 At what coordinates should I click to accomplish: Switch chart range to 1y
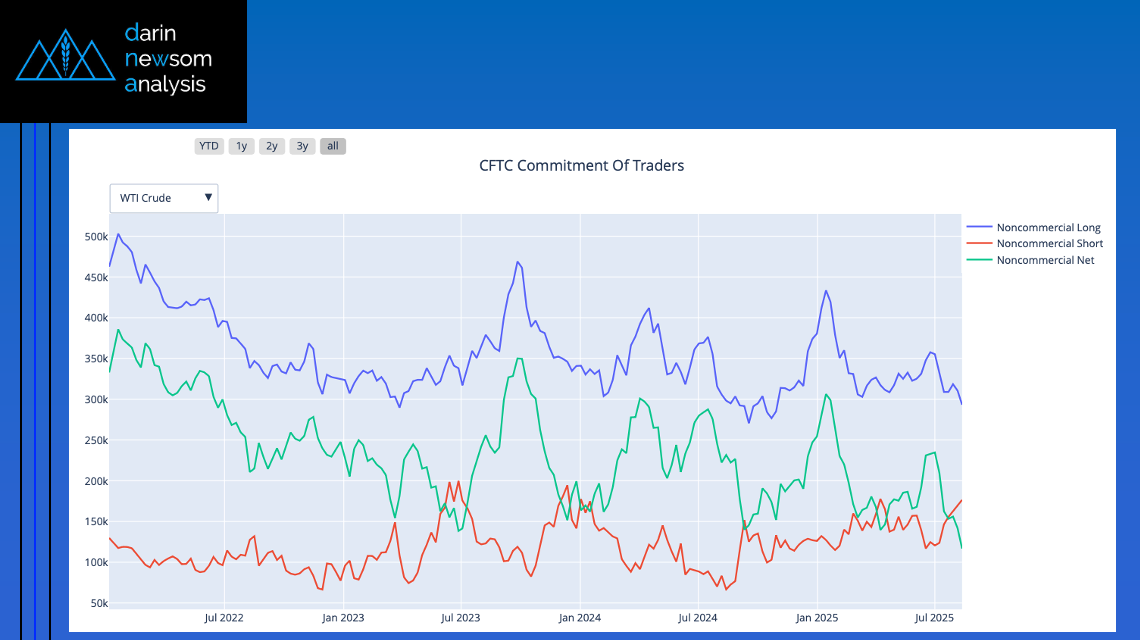[241, 146]
